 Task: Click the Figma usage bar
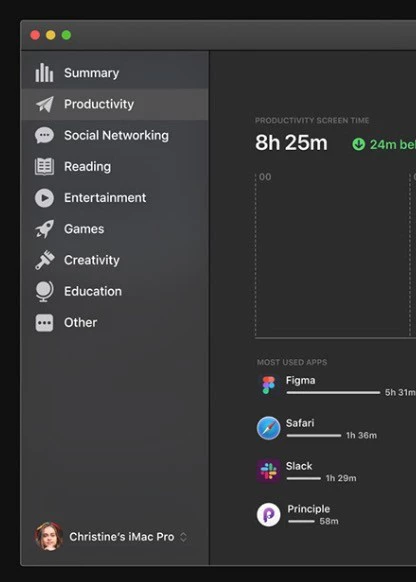point(334,392)
